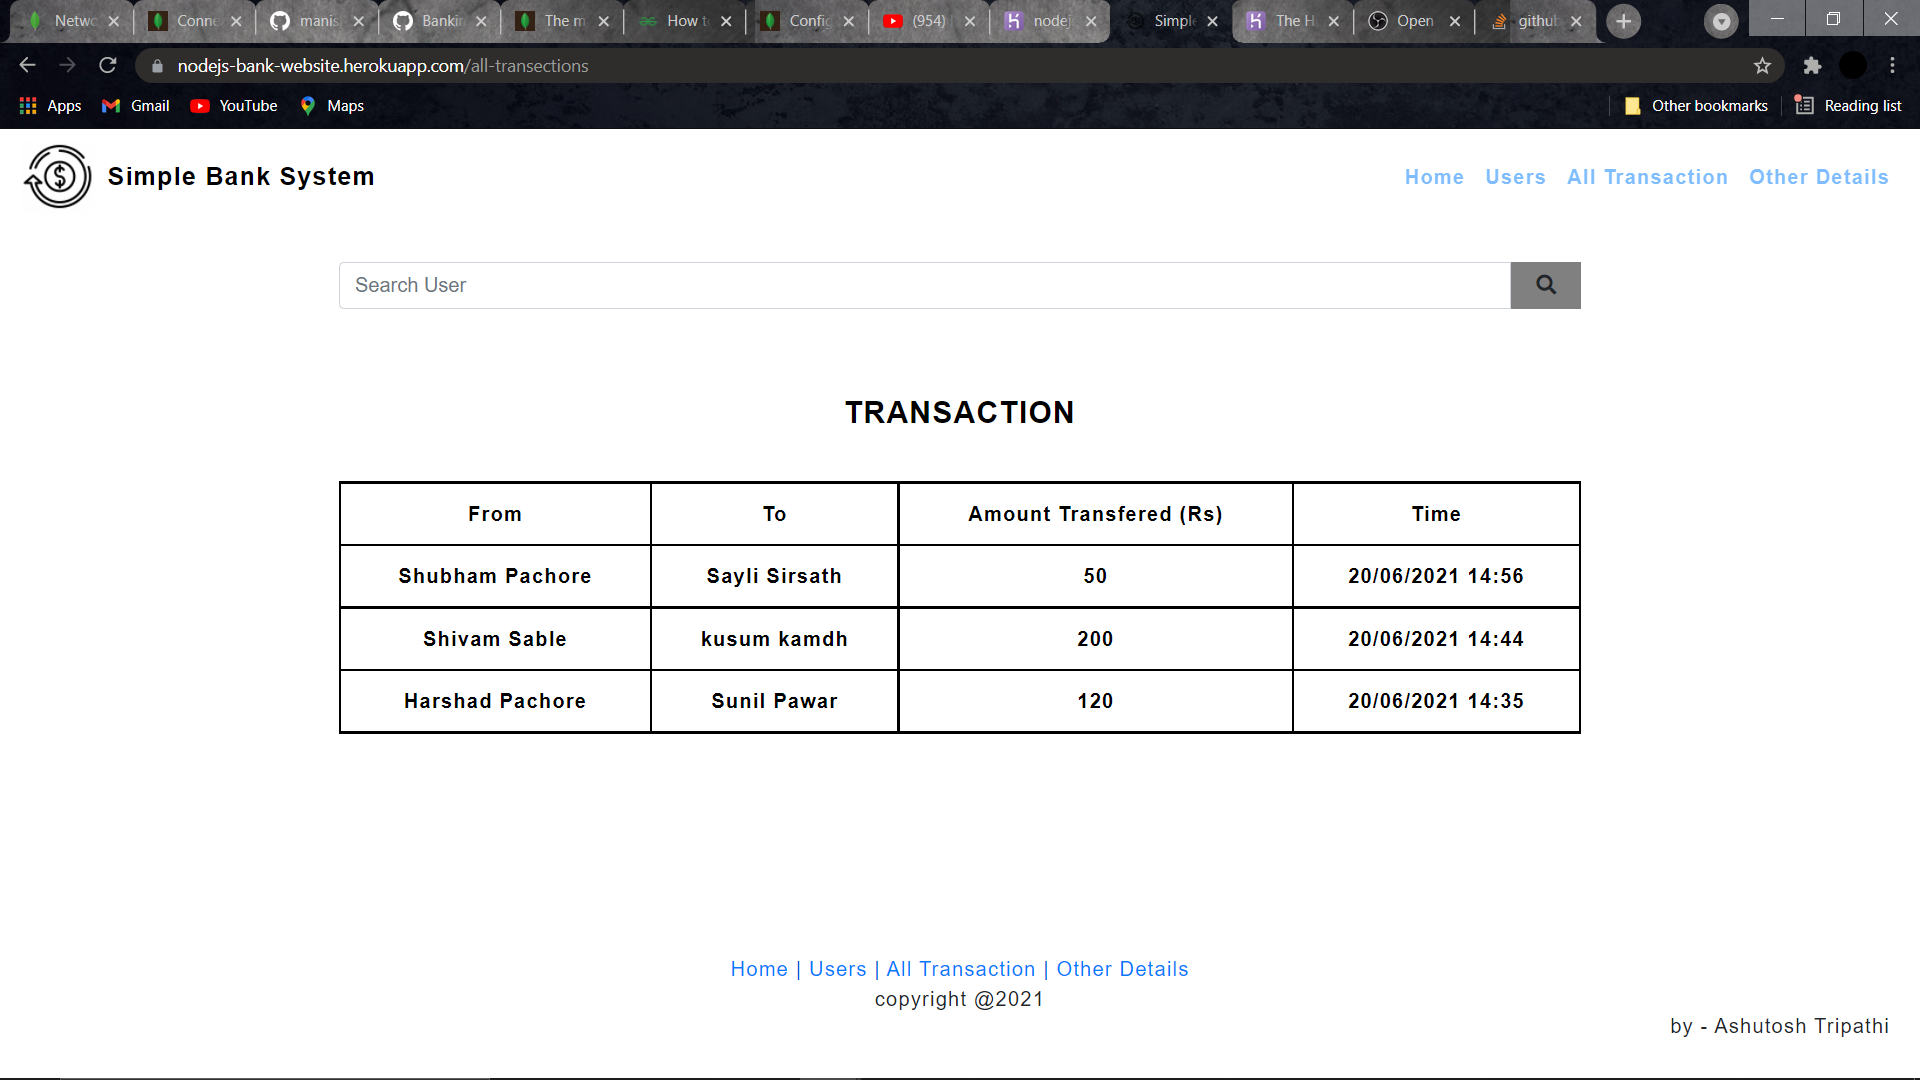This screenshot has height=1080, width=1920.
Task: Go back using the back arrow
Action: coord(28,66)
